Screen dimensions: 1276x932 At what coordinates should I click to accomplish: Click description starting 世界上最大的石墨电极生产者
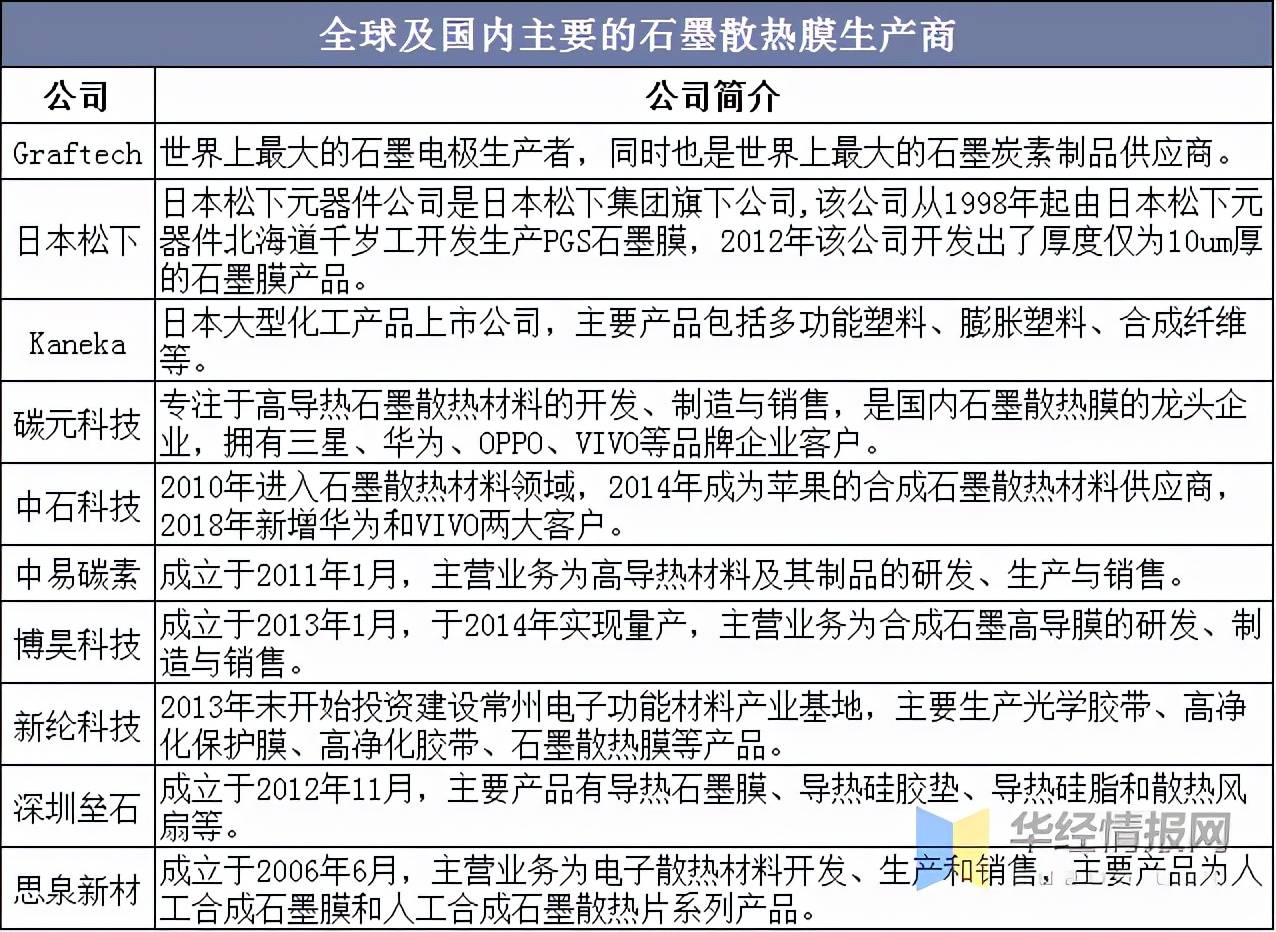coord(714,152)
